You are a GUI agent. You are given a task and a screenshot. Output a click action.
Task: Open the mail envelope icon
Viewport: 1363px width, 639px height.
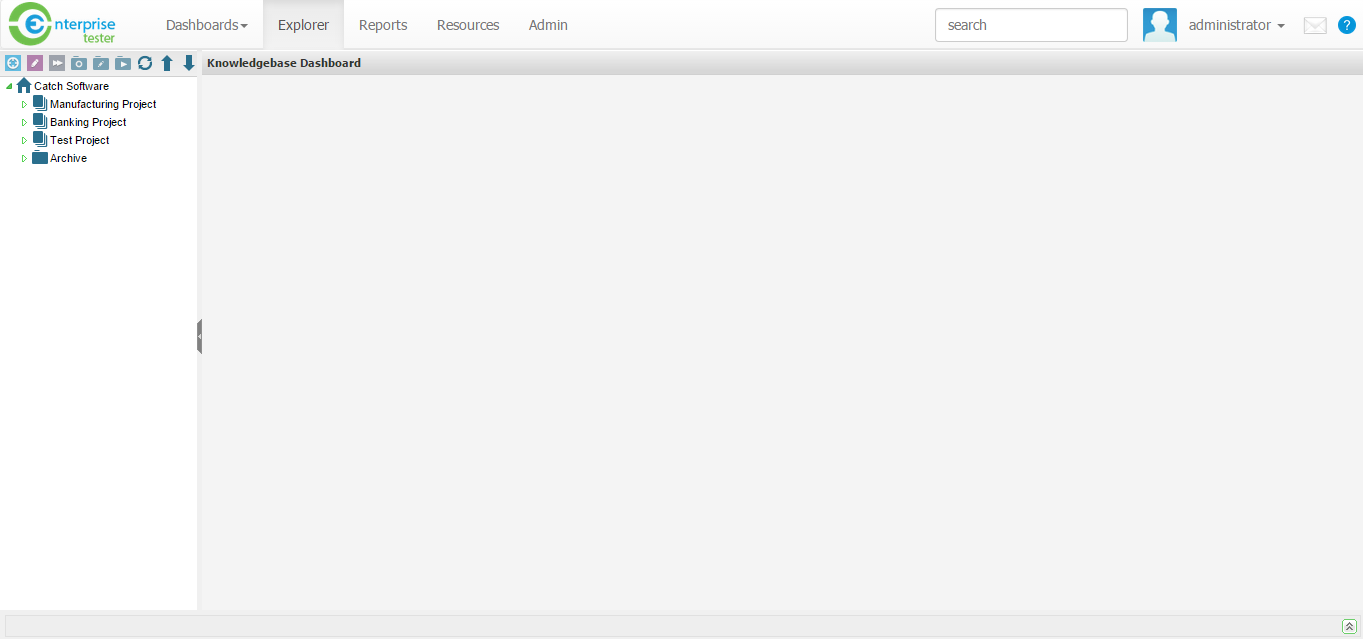1314,26
